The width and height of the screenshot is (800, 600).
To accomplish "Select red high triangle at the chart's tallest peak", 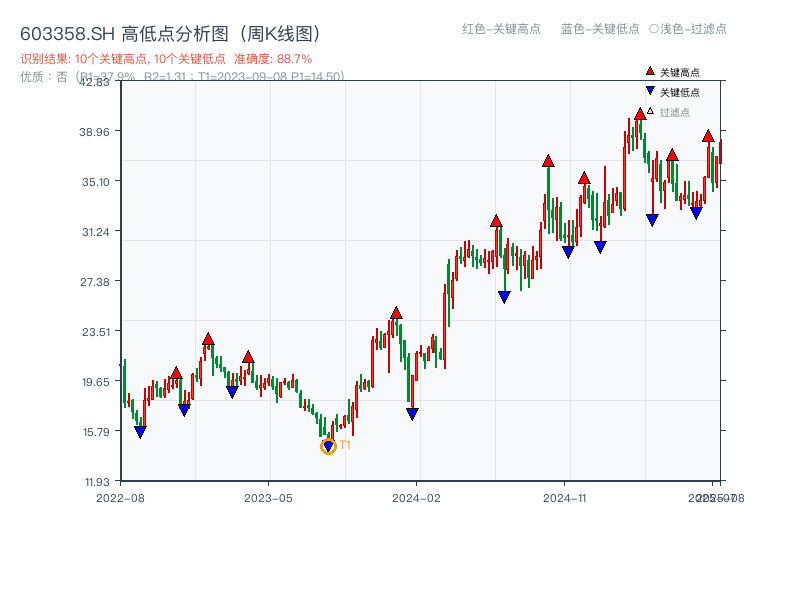I will point(640,114).
